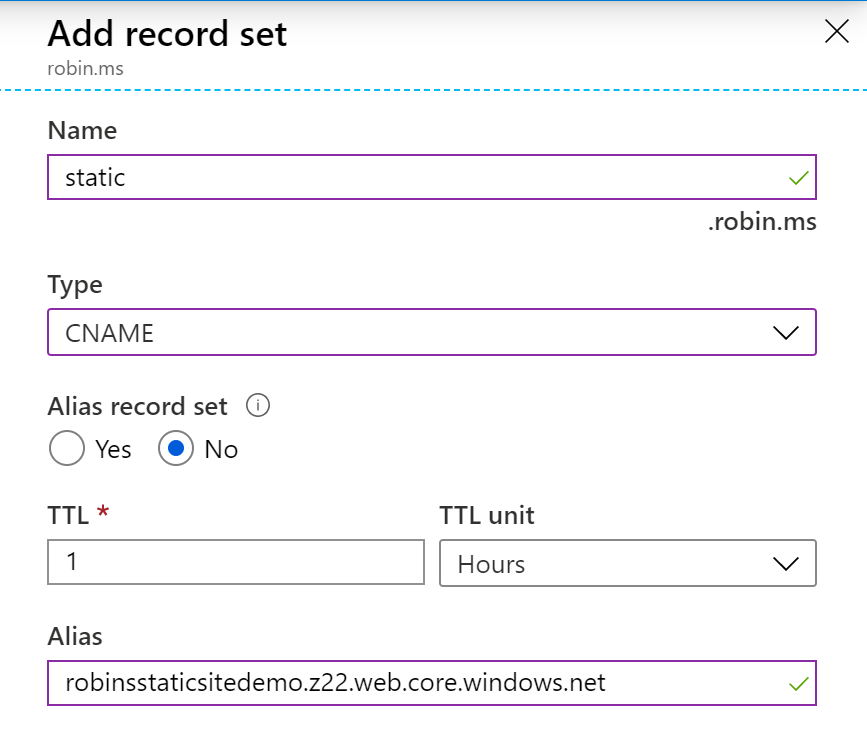Click the green checkmark in Alias field
The height and width of the screenshot is (750, 867).
(x=798, y=684)
